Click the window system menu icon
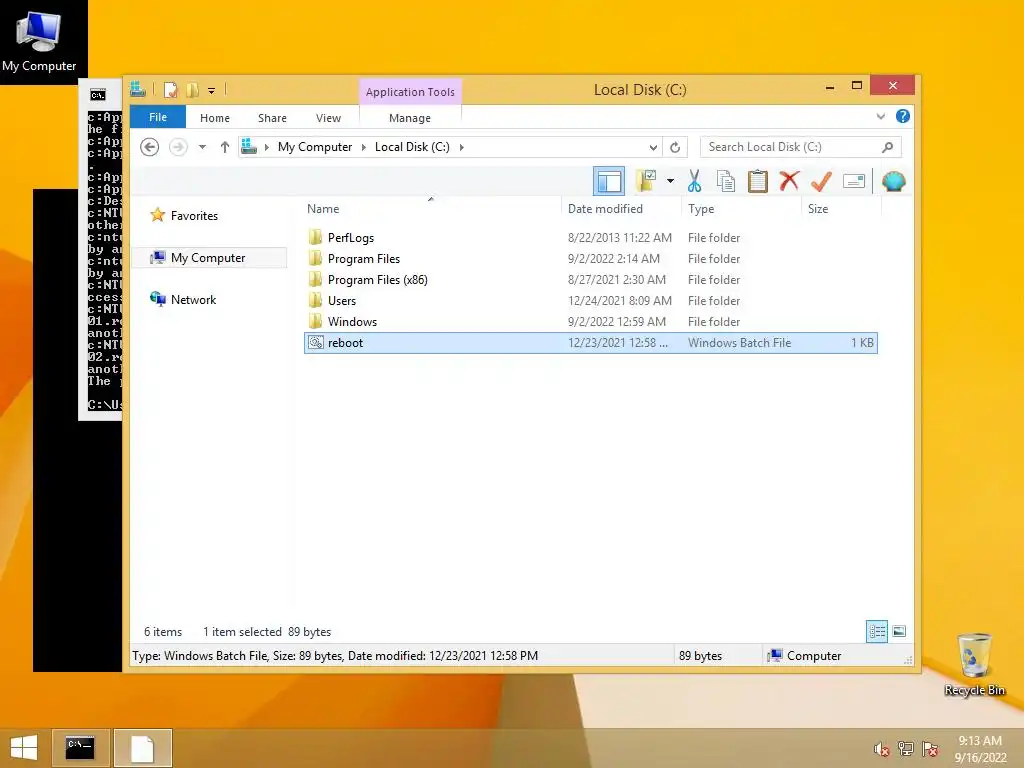Viewport: 1024px width, 768px height. [x=137, y=89]
